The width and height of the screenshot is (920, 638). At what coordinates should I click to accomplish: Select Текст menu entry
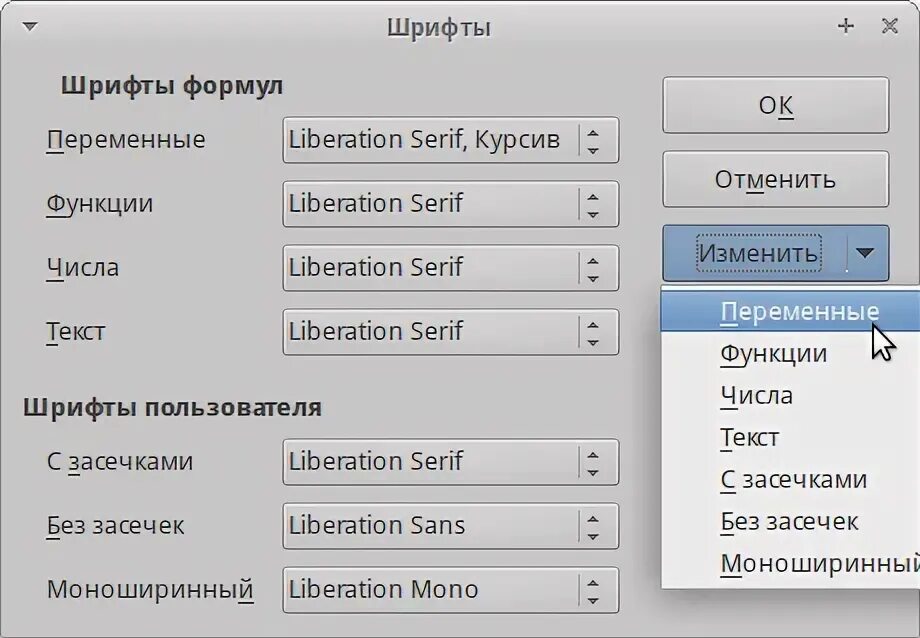tap(750, 437)
